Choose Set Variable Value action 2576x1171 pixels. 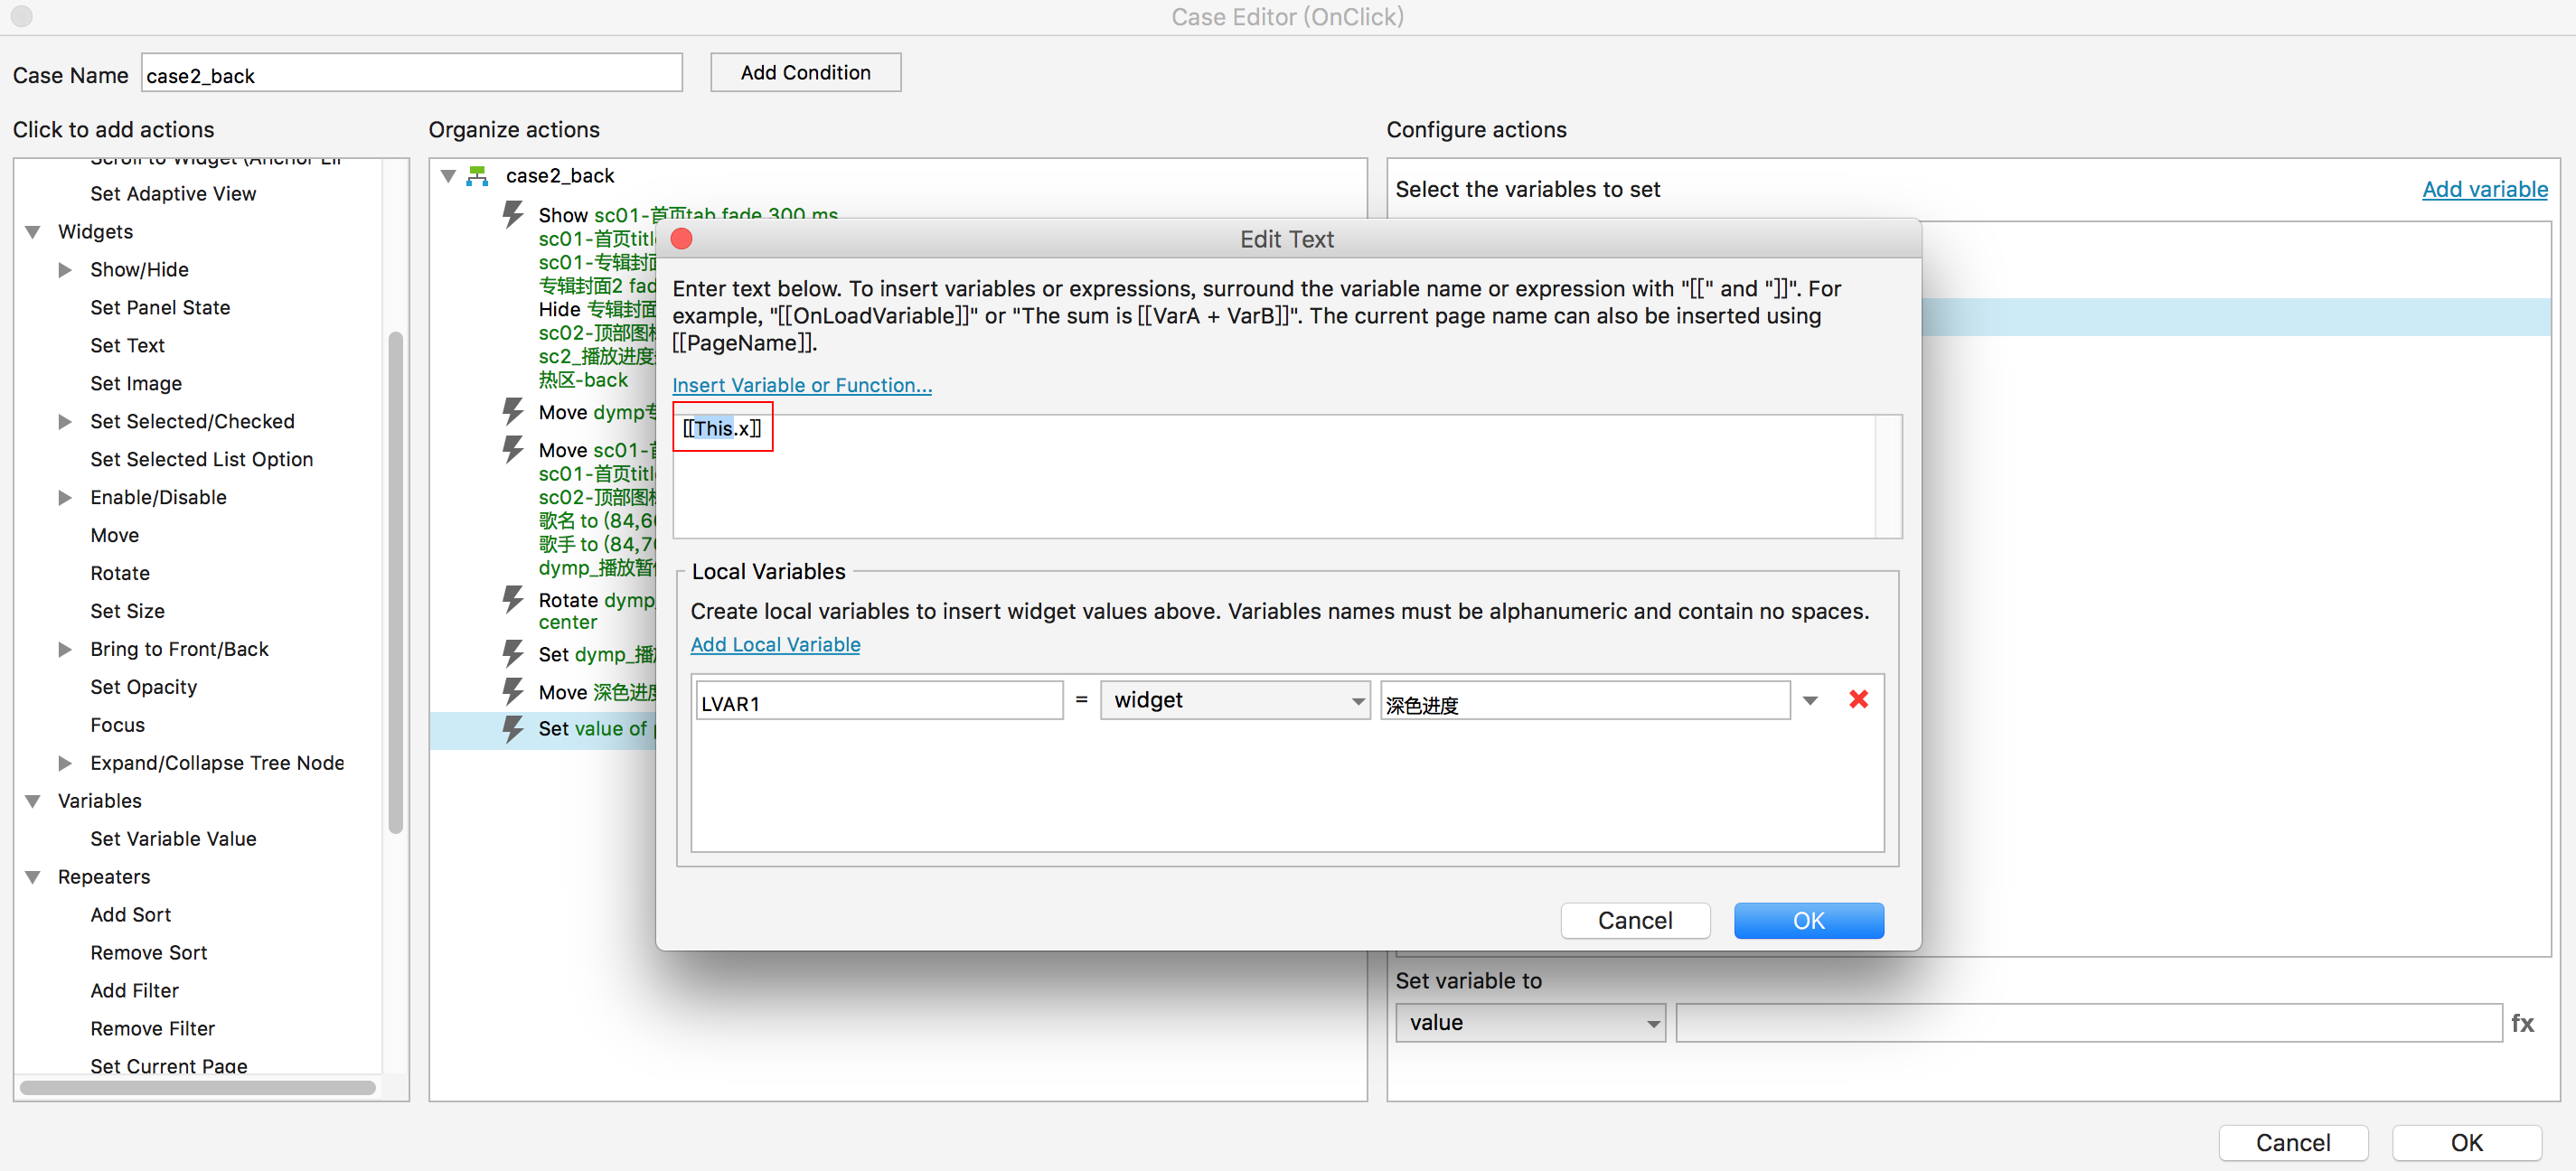click(x=173, y=838)
